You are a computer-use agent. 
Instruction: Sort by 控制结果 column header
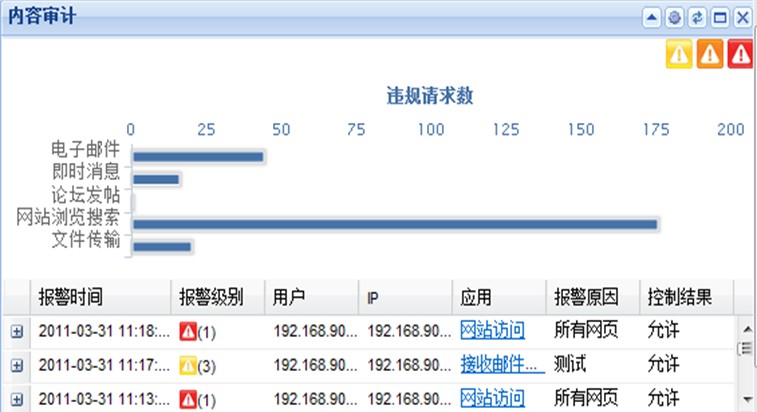pos(686,297)
